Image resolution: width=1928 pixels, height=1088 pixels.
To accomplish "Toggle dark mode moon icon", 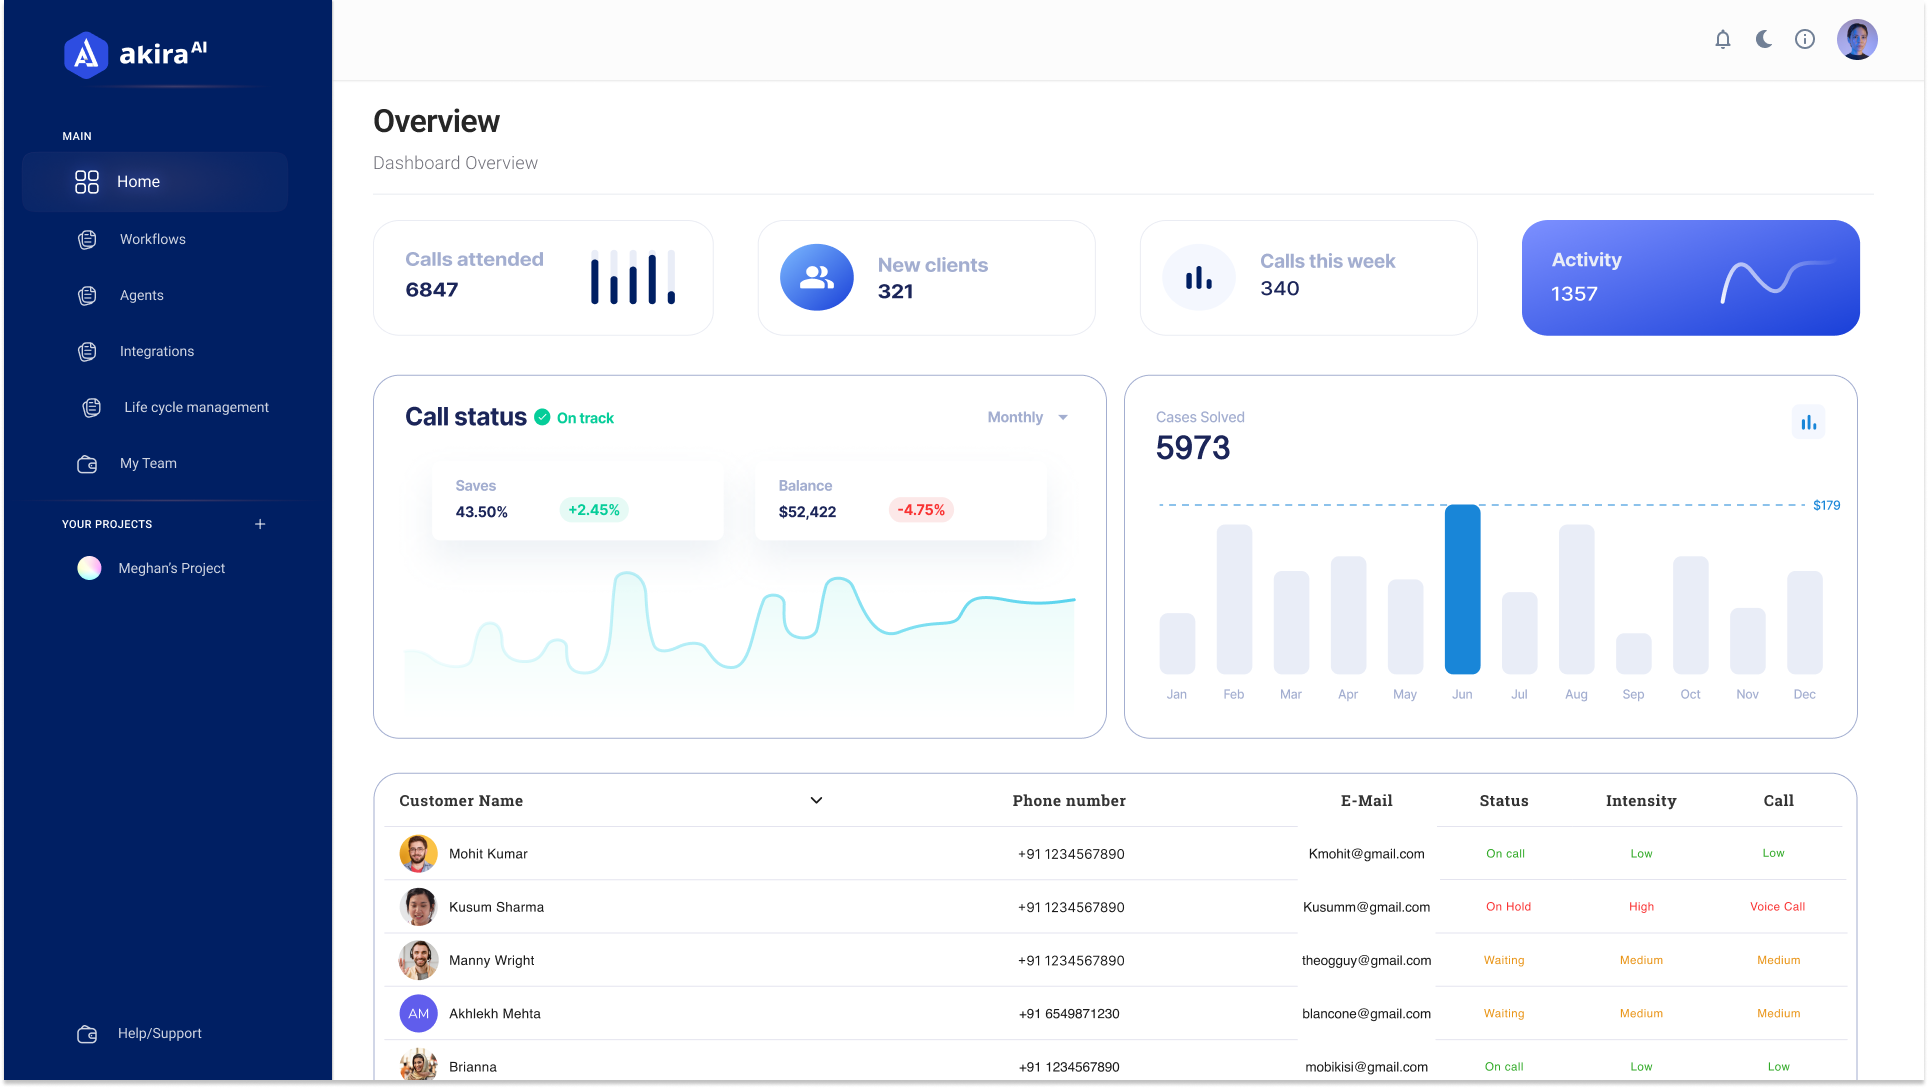I will (x=1764, y=40).
